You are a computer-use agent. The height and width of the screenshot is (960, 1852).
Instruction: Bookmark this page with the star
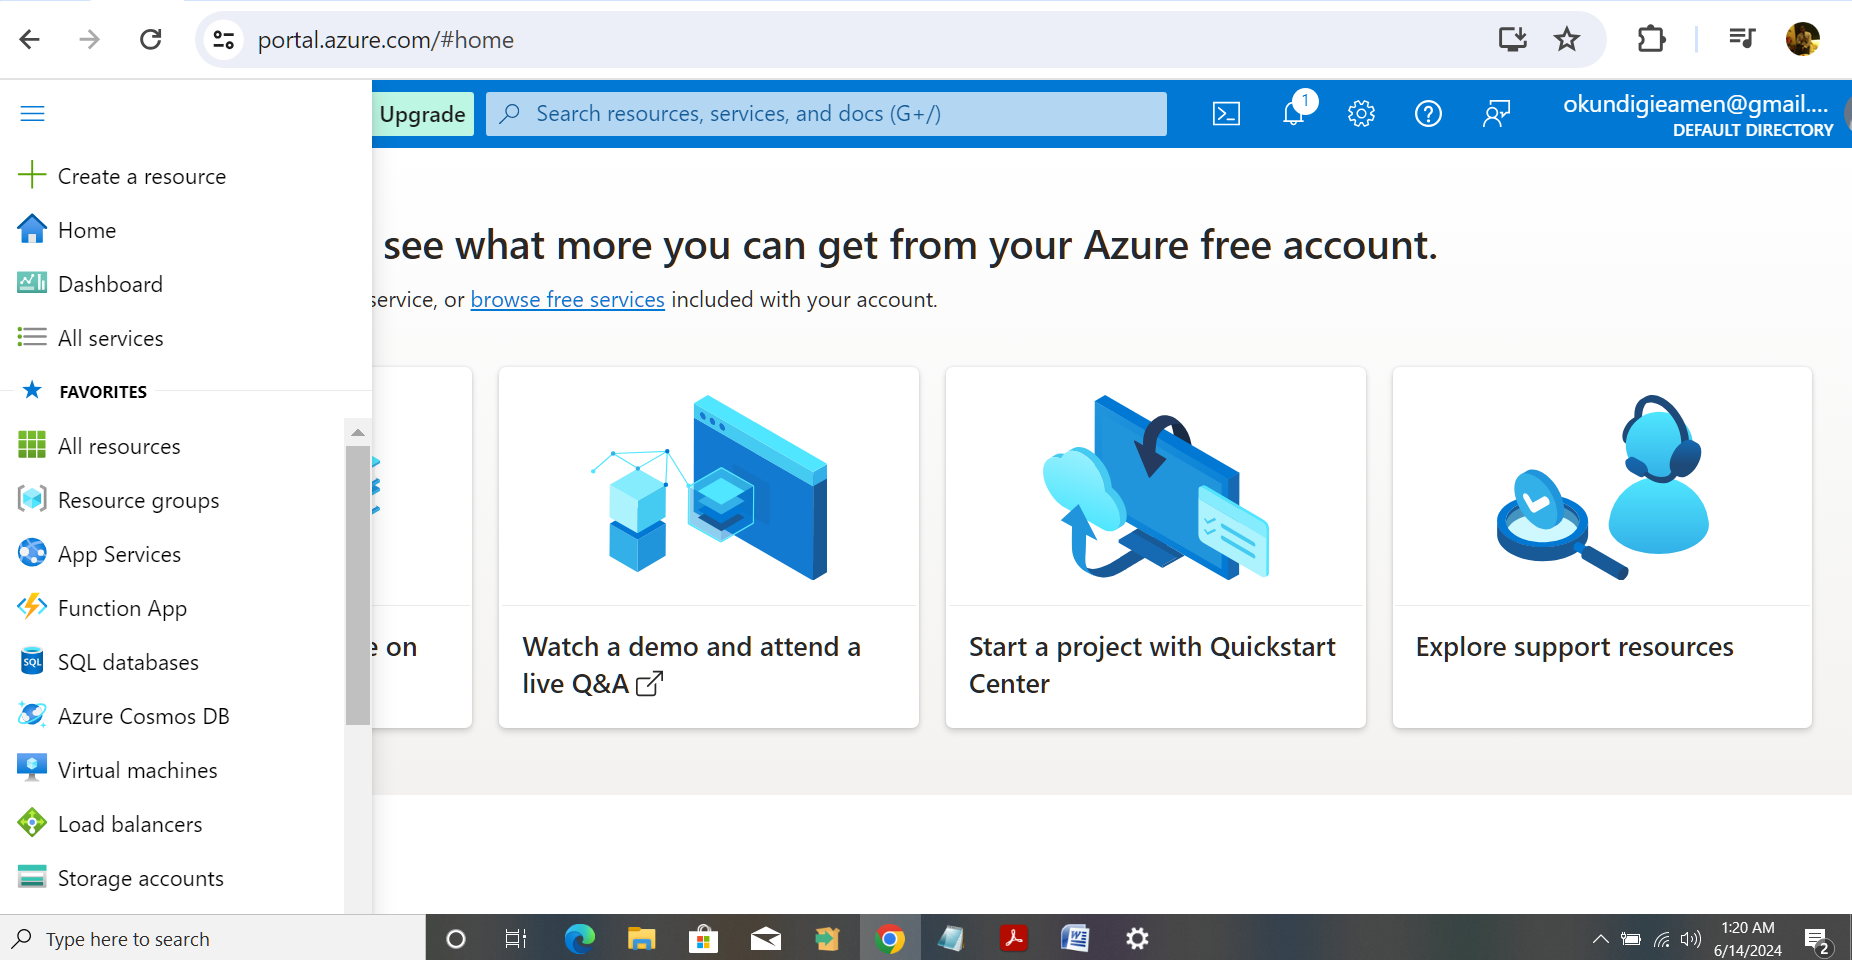pos(1566,40)
